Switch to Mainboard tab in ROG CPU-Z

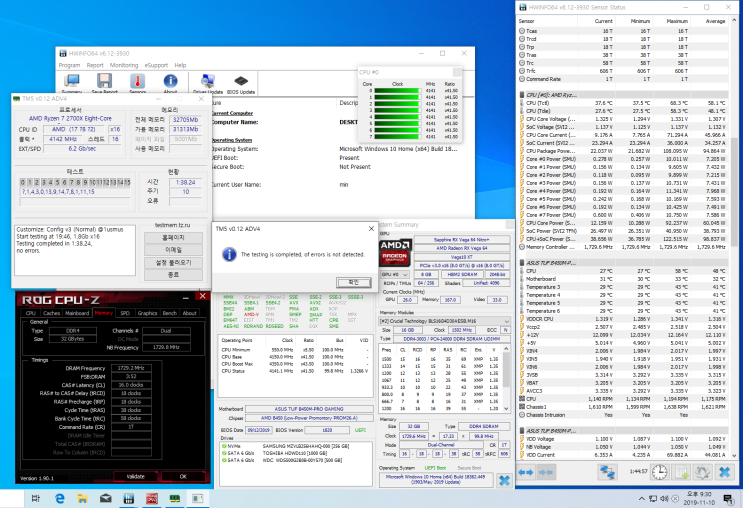tap(77, 313)
